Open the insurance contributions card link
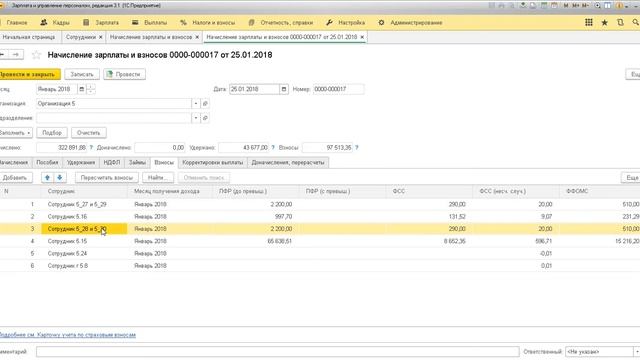Viewport: 640px width, 360px height. 67,335
